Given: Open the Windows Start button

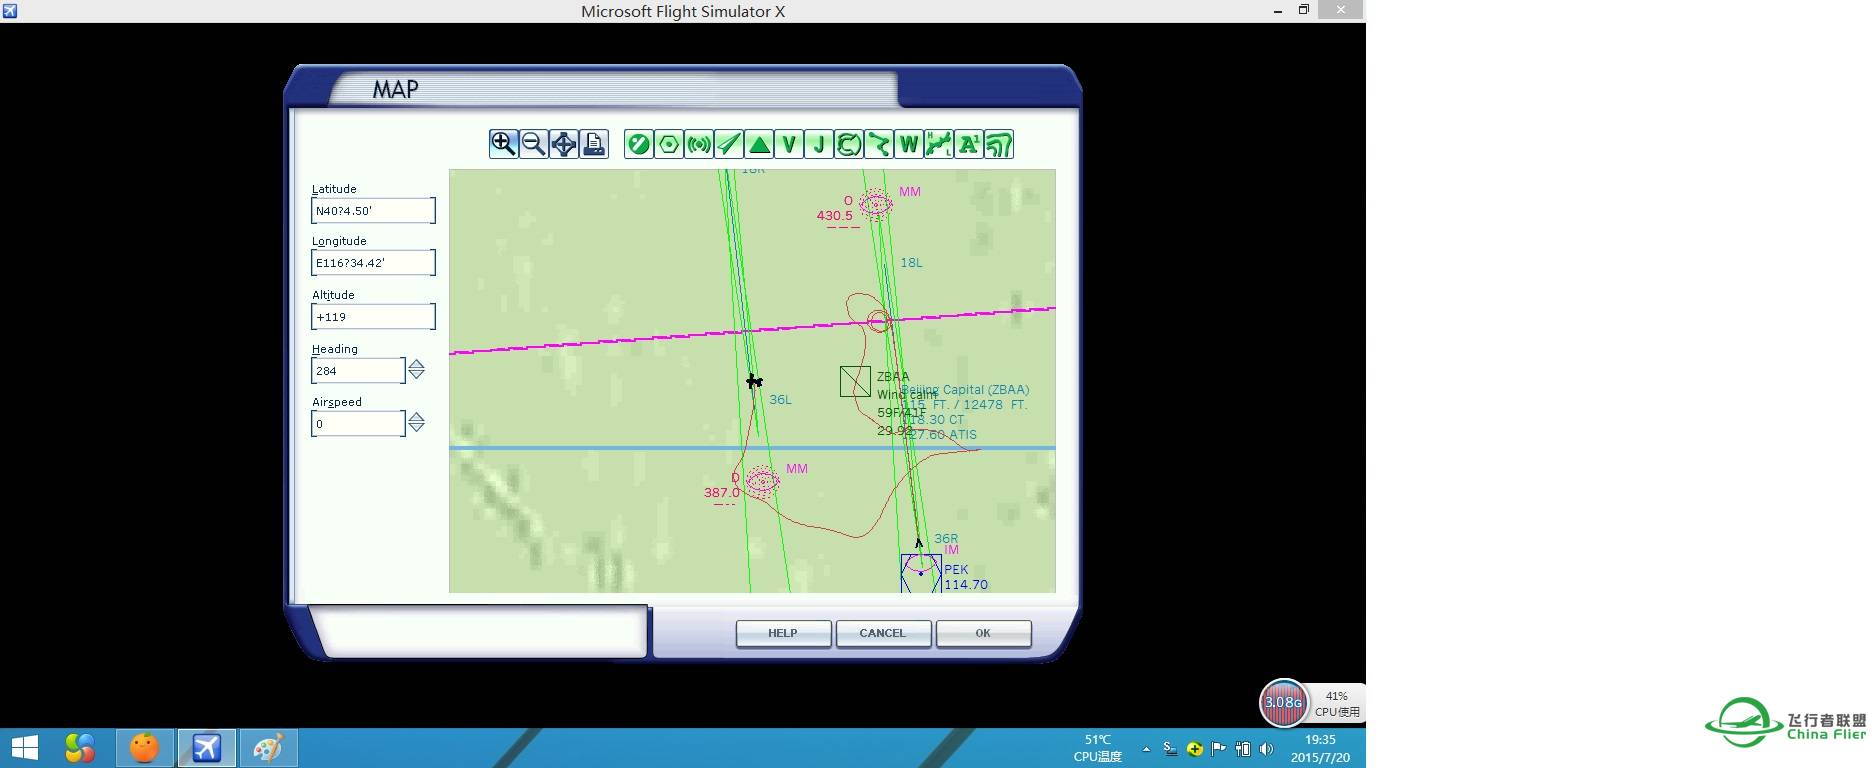Looking at the screenshot, I should point(24,748).
